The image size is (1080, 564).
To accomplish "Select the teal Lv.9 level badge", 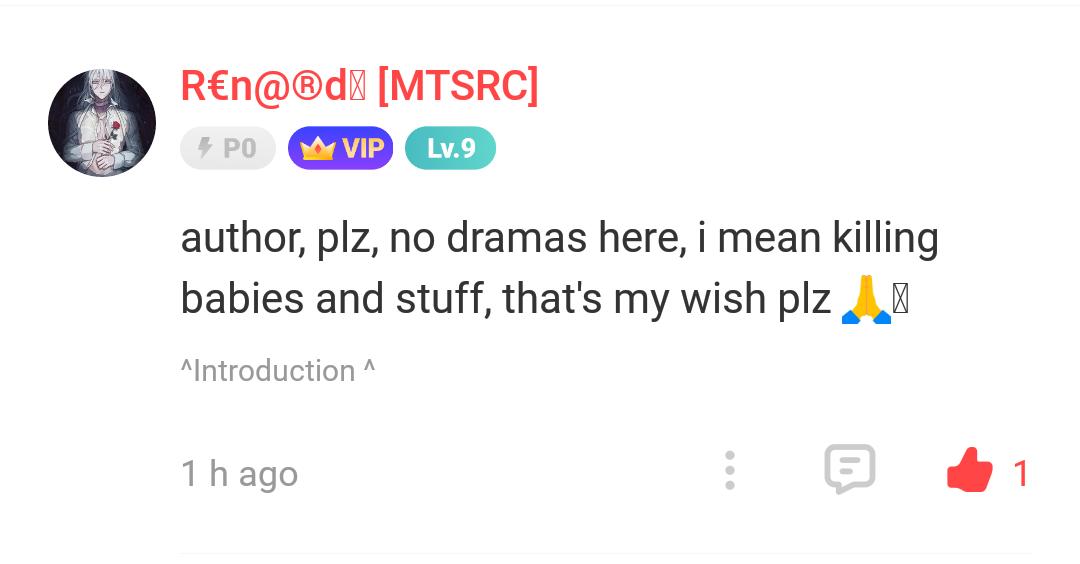I will coord(450,148).
